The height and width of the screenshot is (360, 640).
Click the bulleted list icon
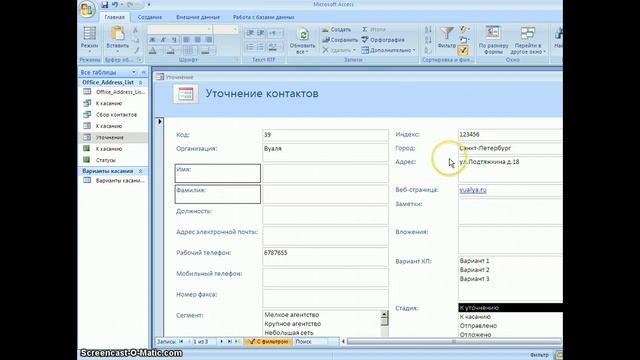coord(260,47)
